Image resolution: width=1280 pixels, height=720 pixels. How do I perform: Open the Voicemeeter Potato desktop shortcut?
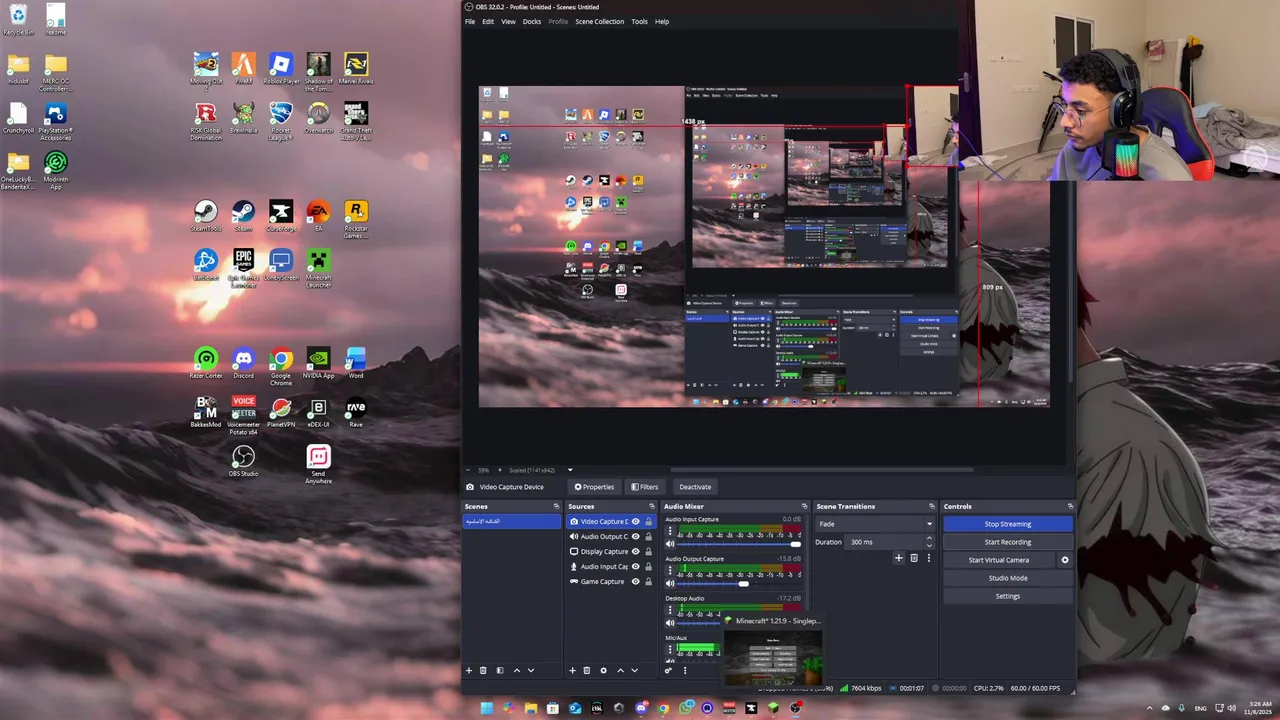click(243, 413)
